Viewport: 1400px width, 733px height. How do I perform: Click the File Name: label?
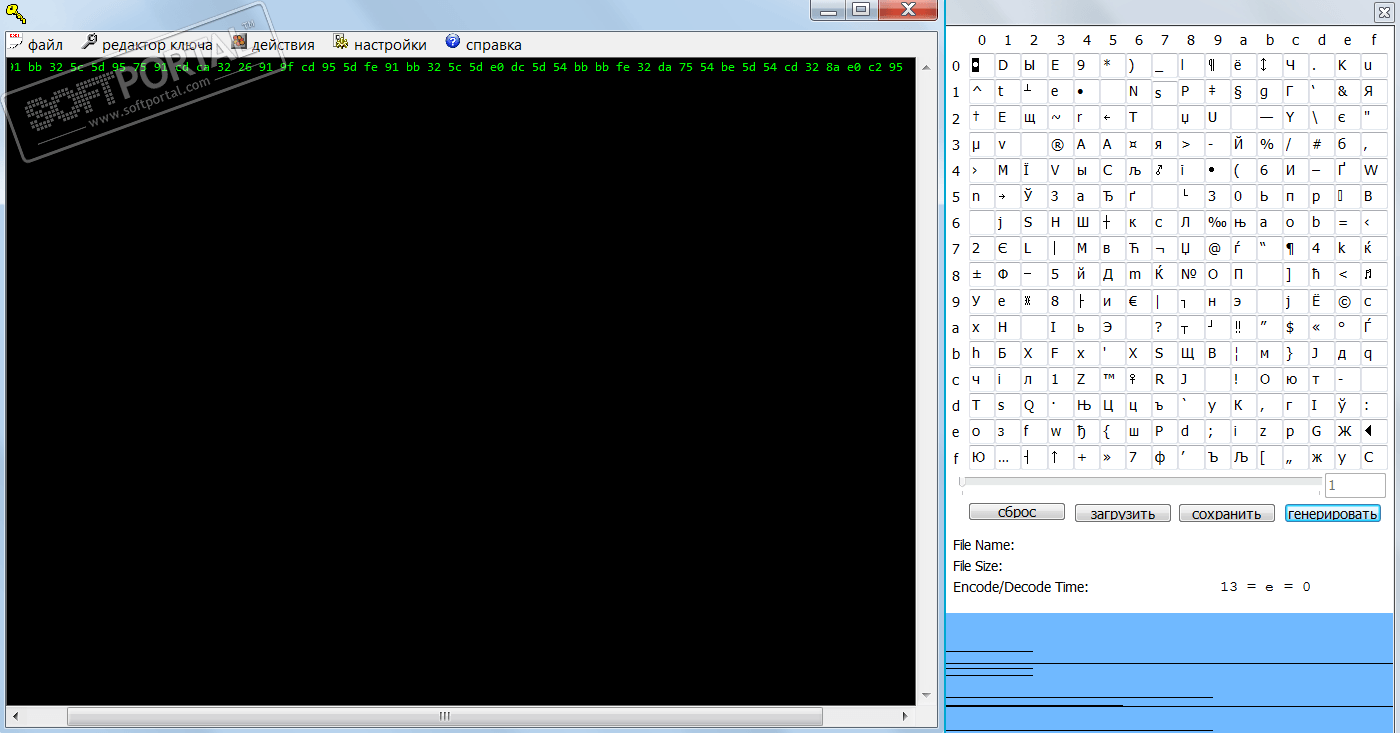click(984, 545)
